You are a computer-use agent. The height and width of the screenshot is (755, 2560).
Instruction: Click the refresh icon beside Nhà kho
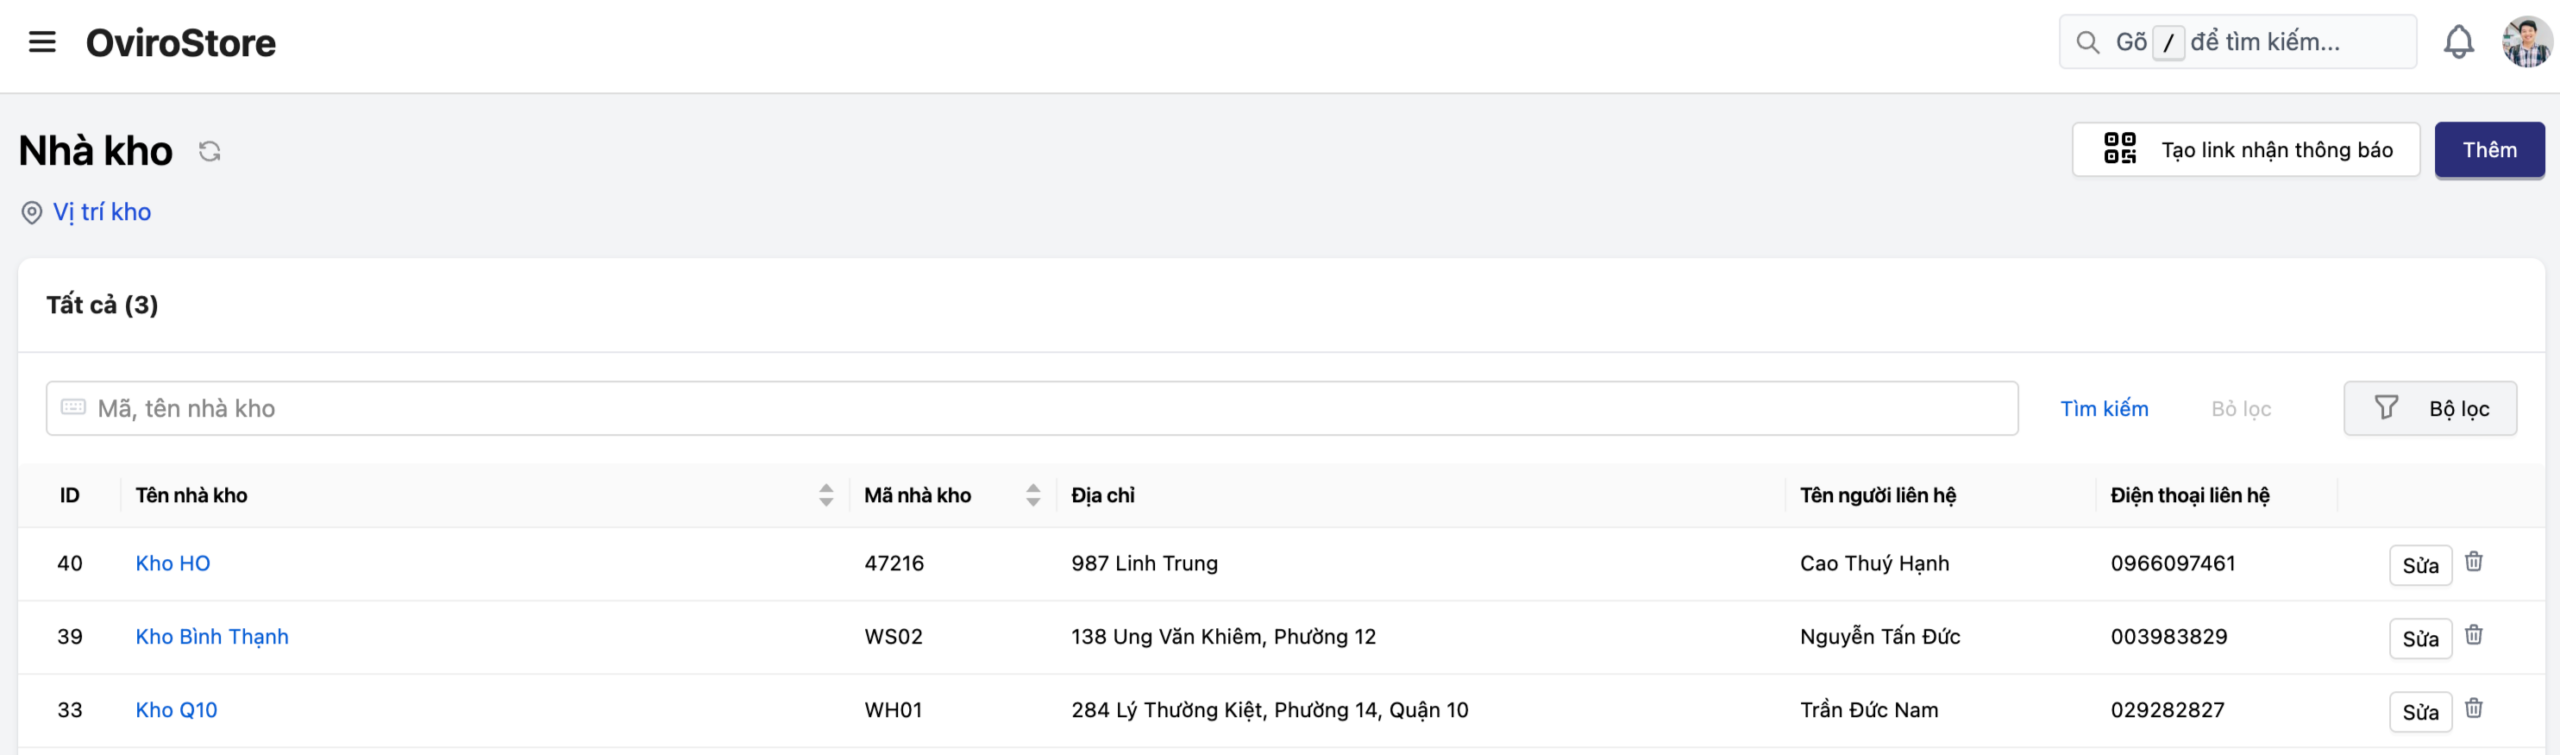[209, 151]
